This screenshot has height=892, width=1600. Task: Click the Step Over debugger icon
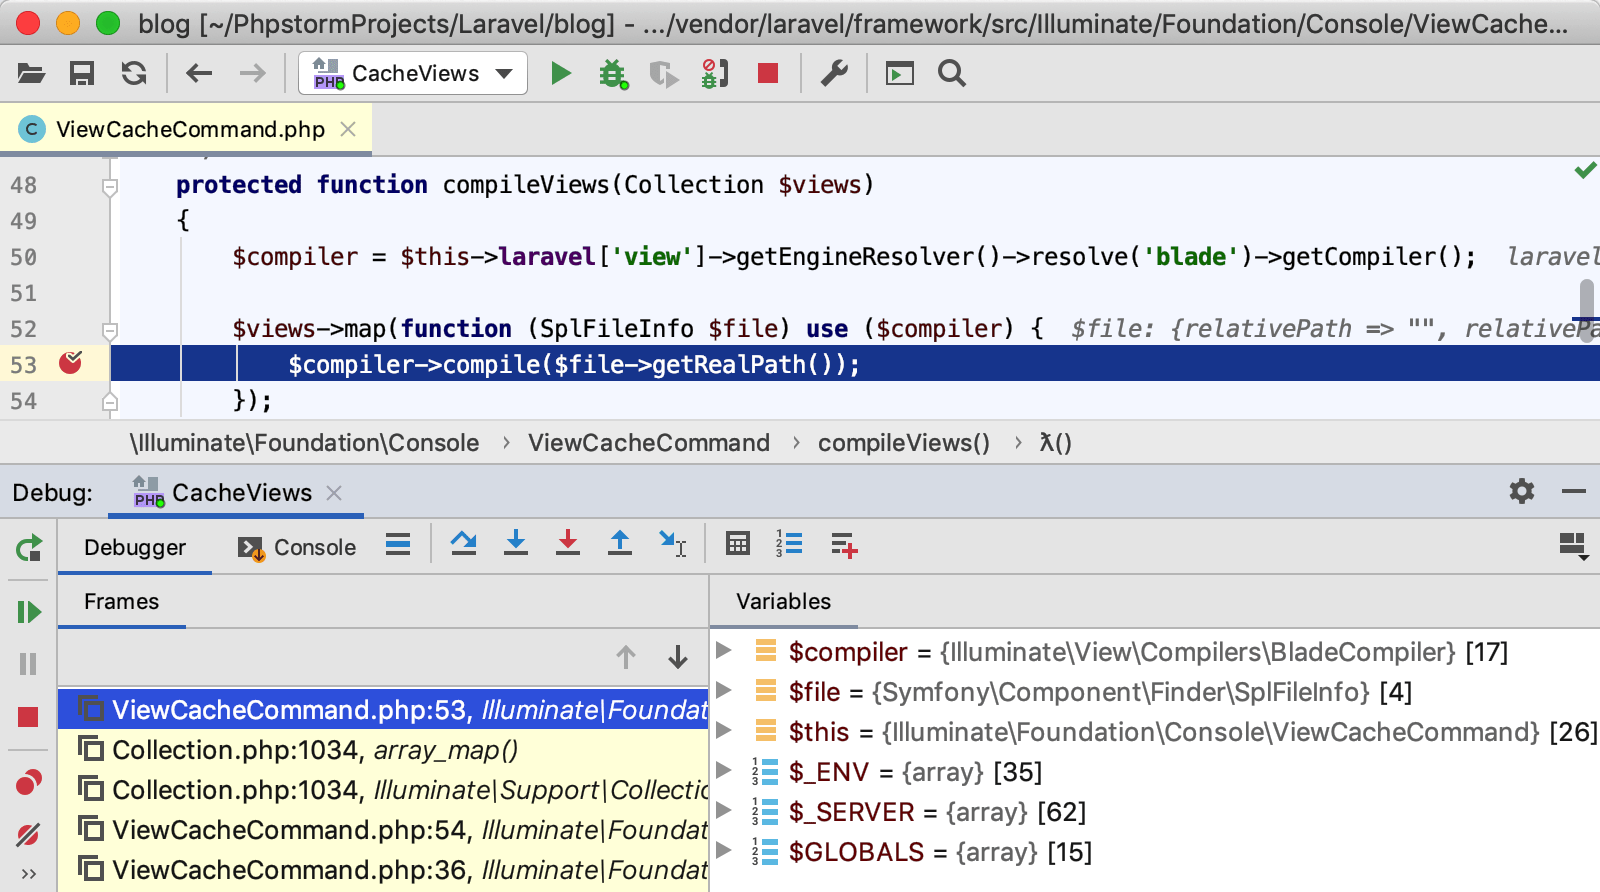(464, 543)
